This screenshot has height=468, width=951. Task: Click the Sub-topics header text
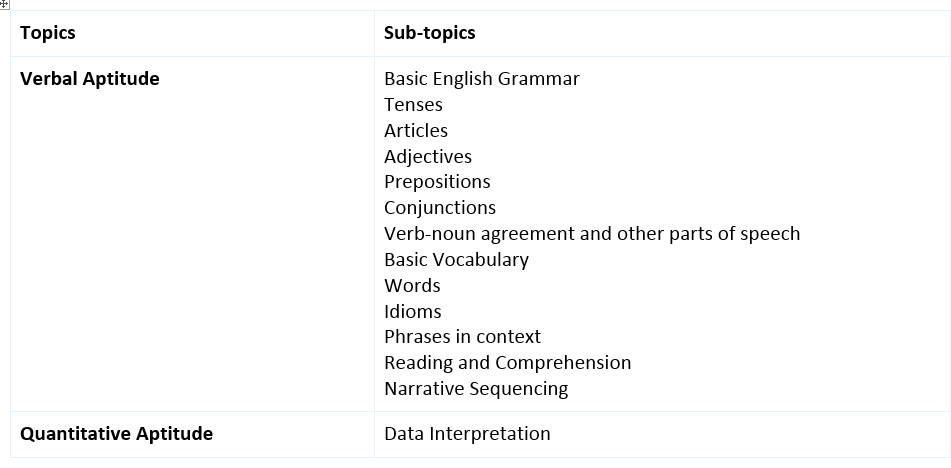coord(429,33)
